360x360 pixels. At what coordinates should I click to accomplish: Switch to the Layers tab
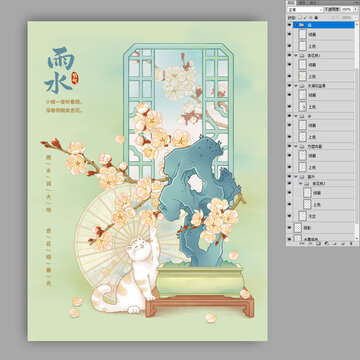(291, 2)
